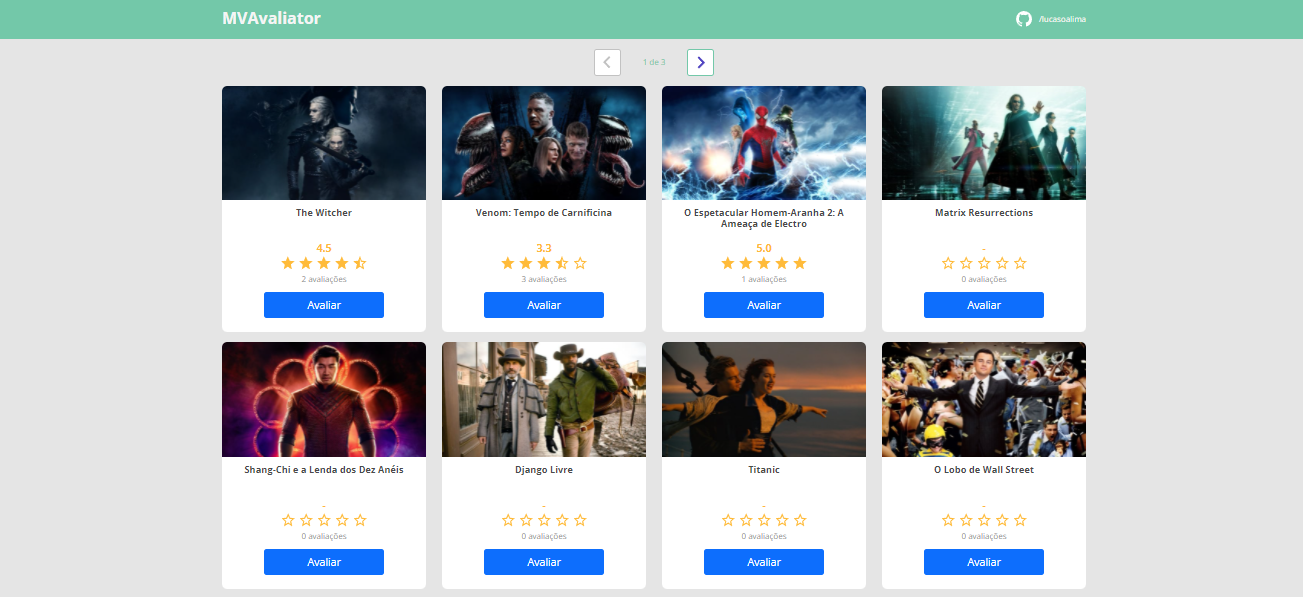
Task: Click the first star on Shang-Chi
Action: [x=288, y=520]
